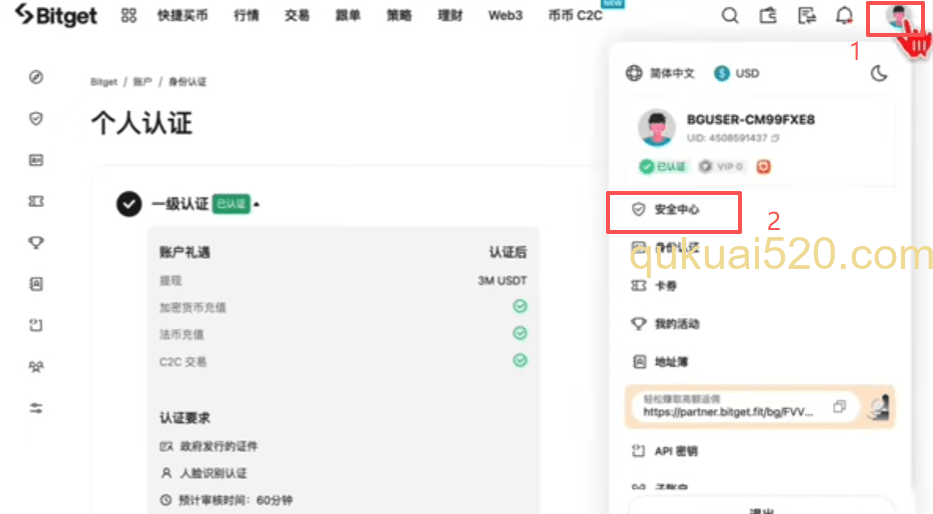
Task: Click 法币充值 row check icon
Action: click(520, 333)
